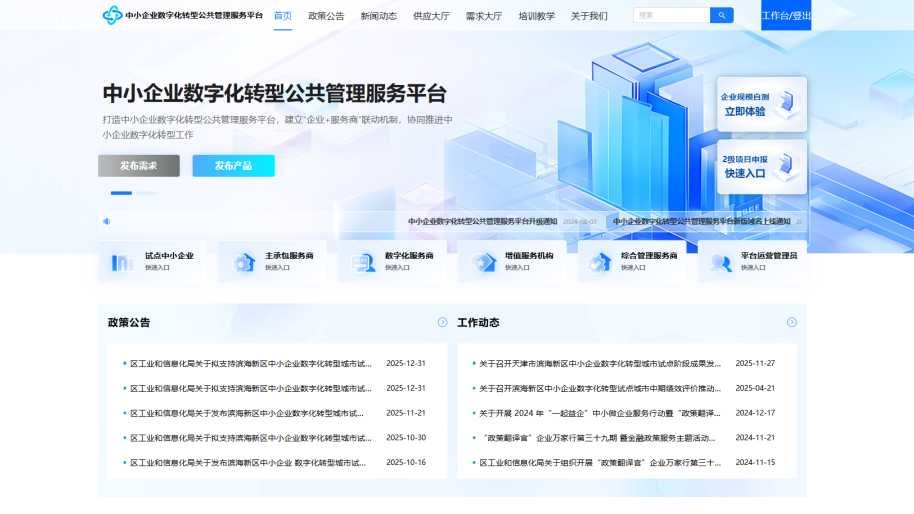Go to 首页 tab
This screenshot has height=514, width=914.
[x=283, y=16]
